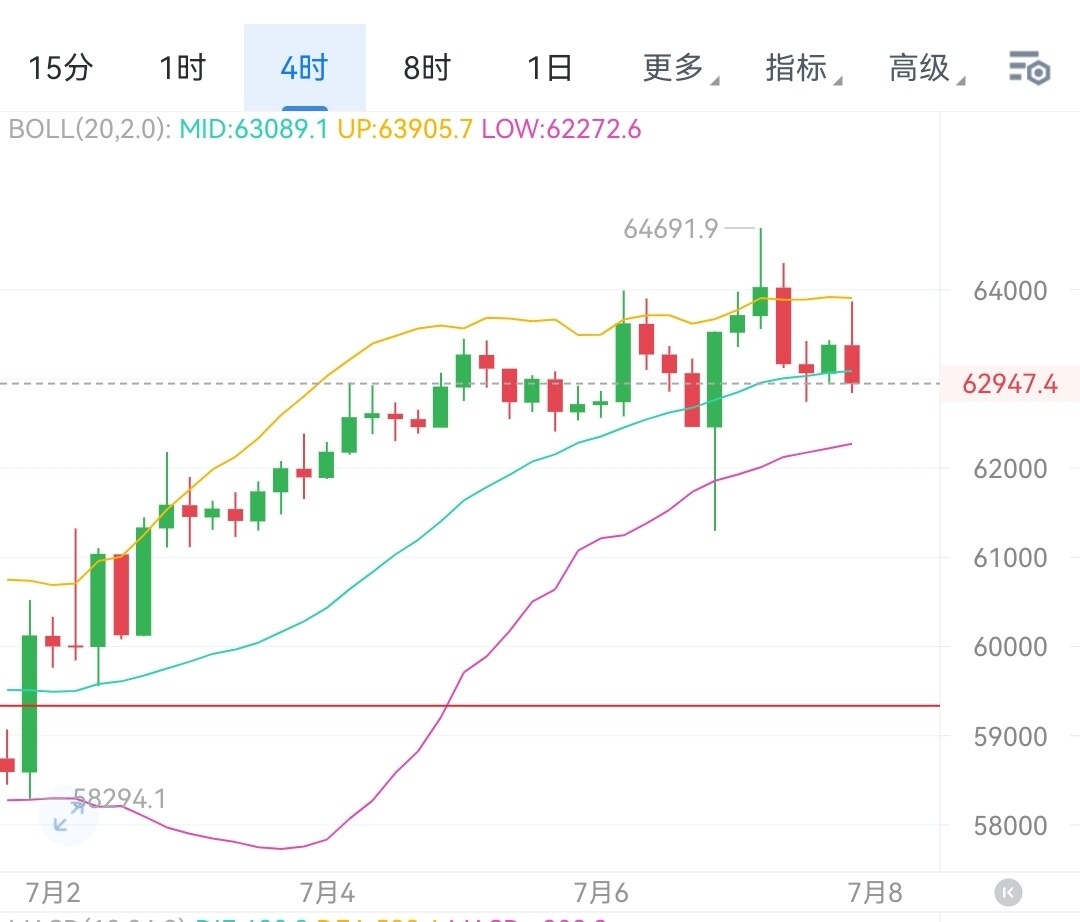Tap the UP:63905.7 value
Screen dimensions: 1080x922
click(x=405, y=129)
